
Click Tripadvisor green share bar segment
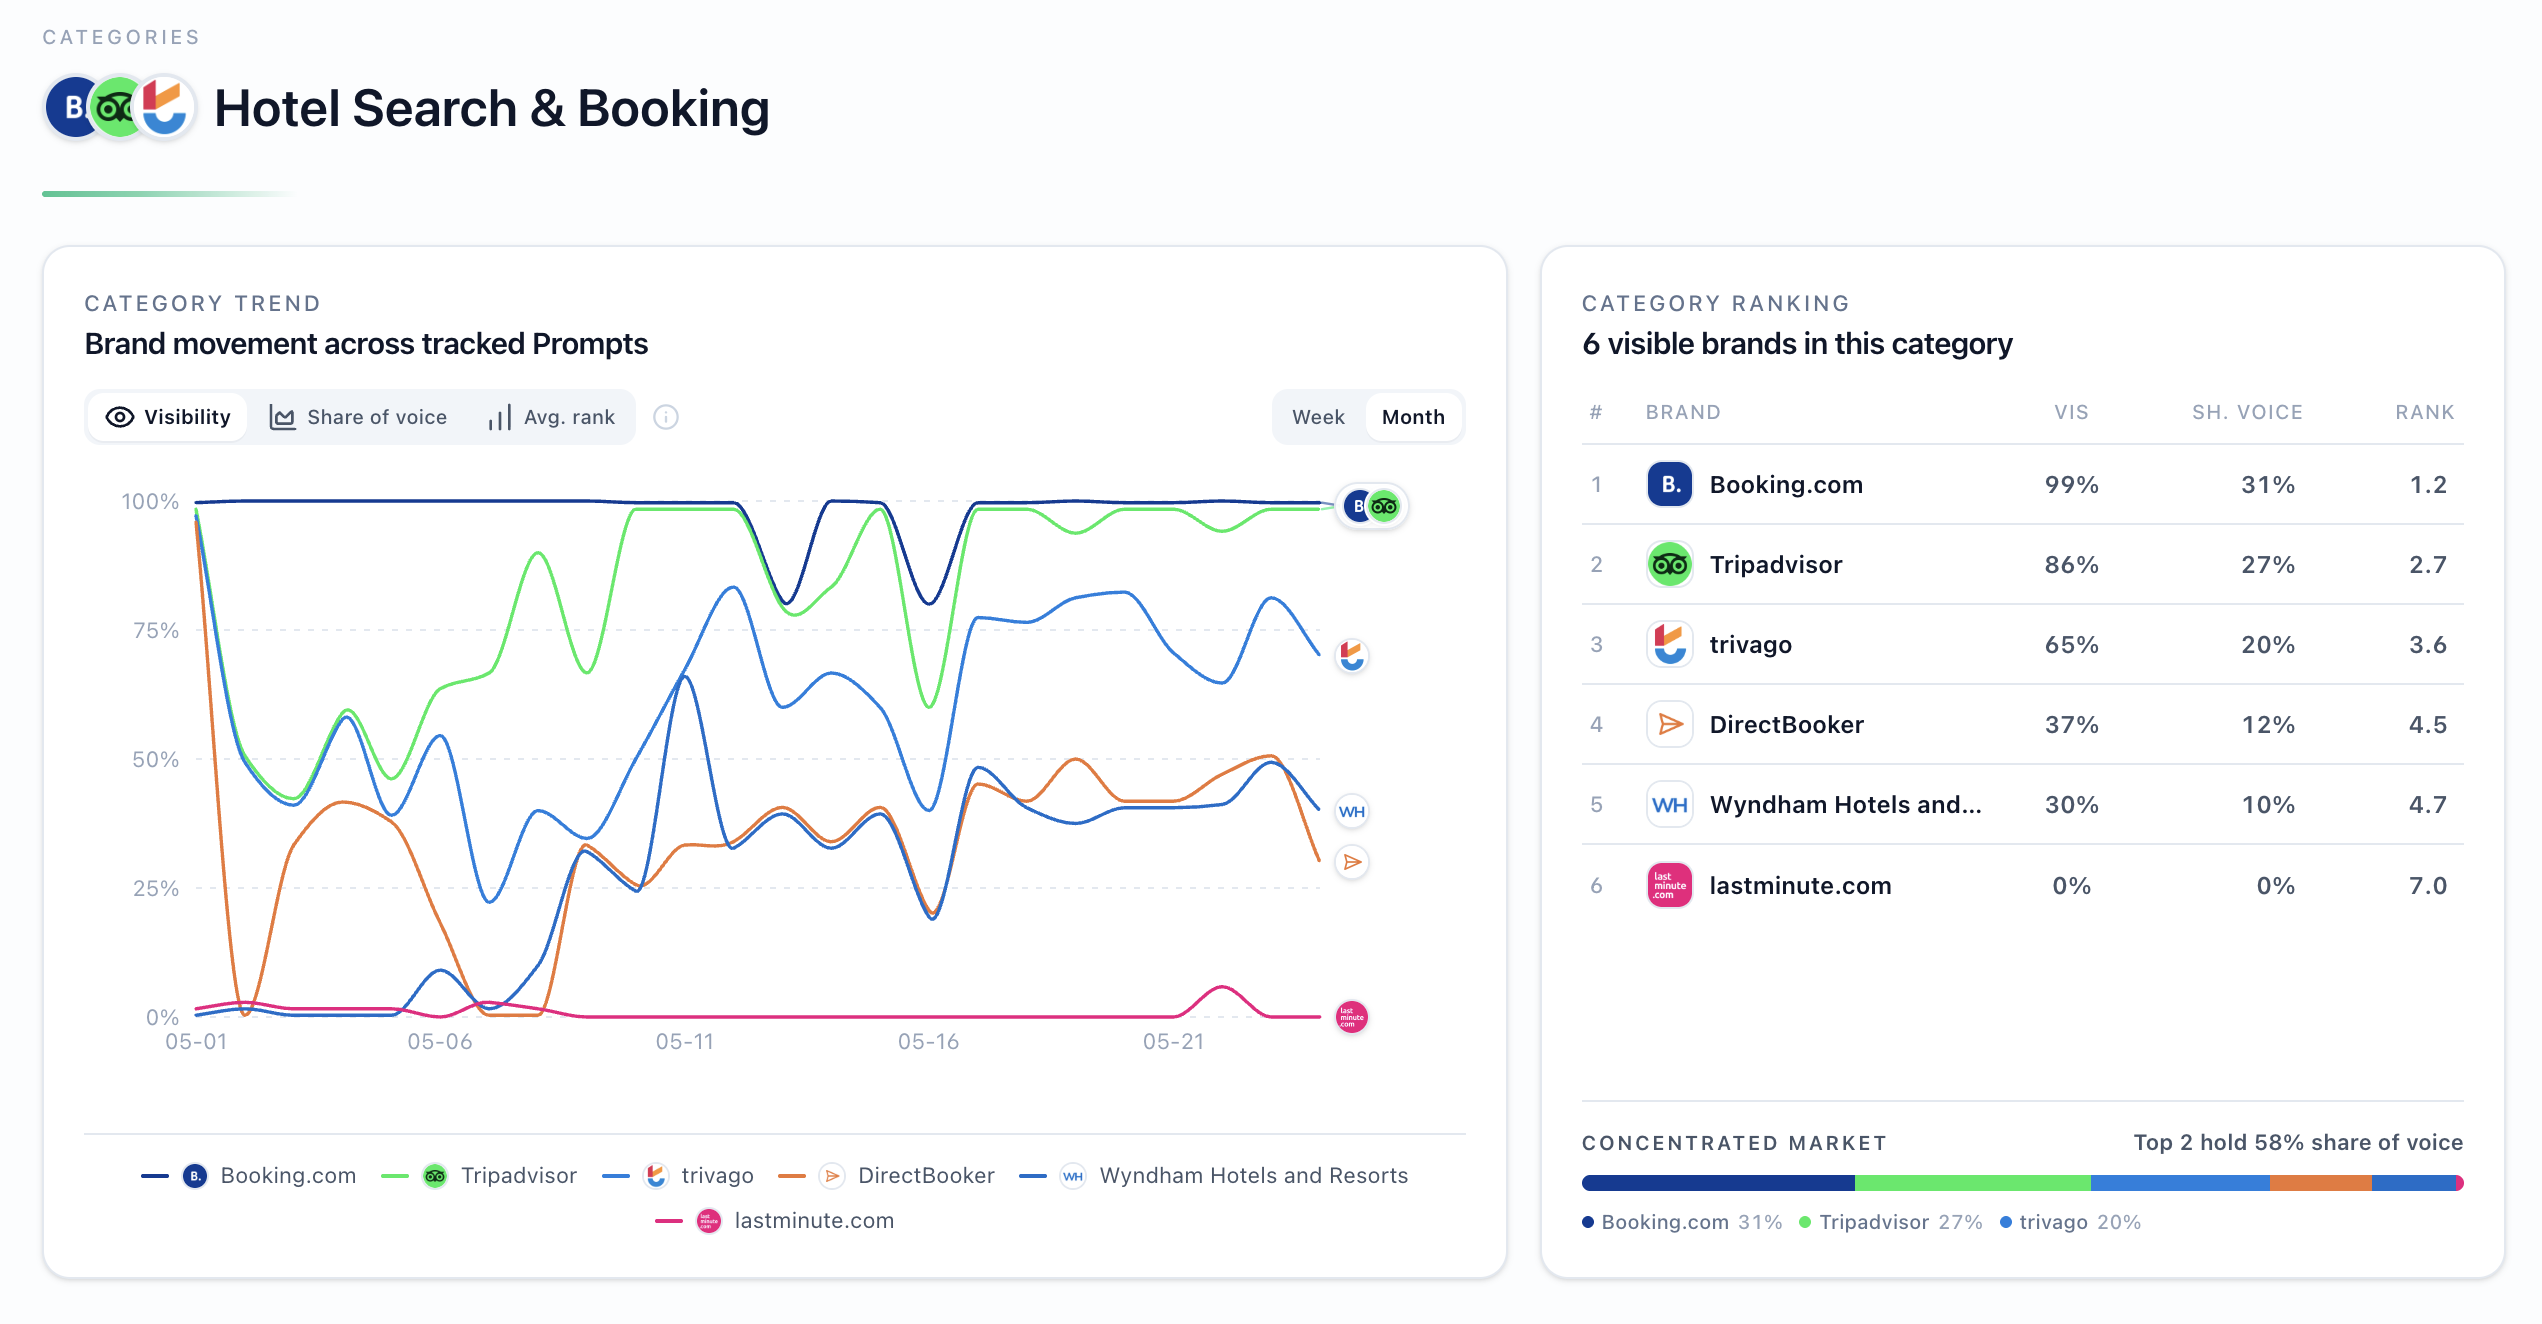click(1973, 1183)
